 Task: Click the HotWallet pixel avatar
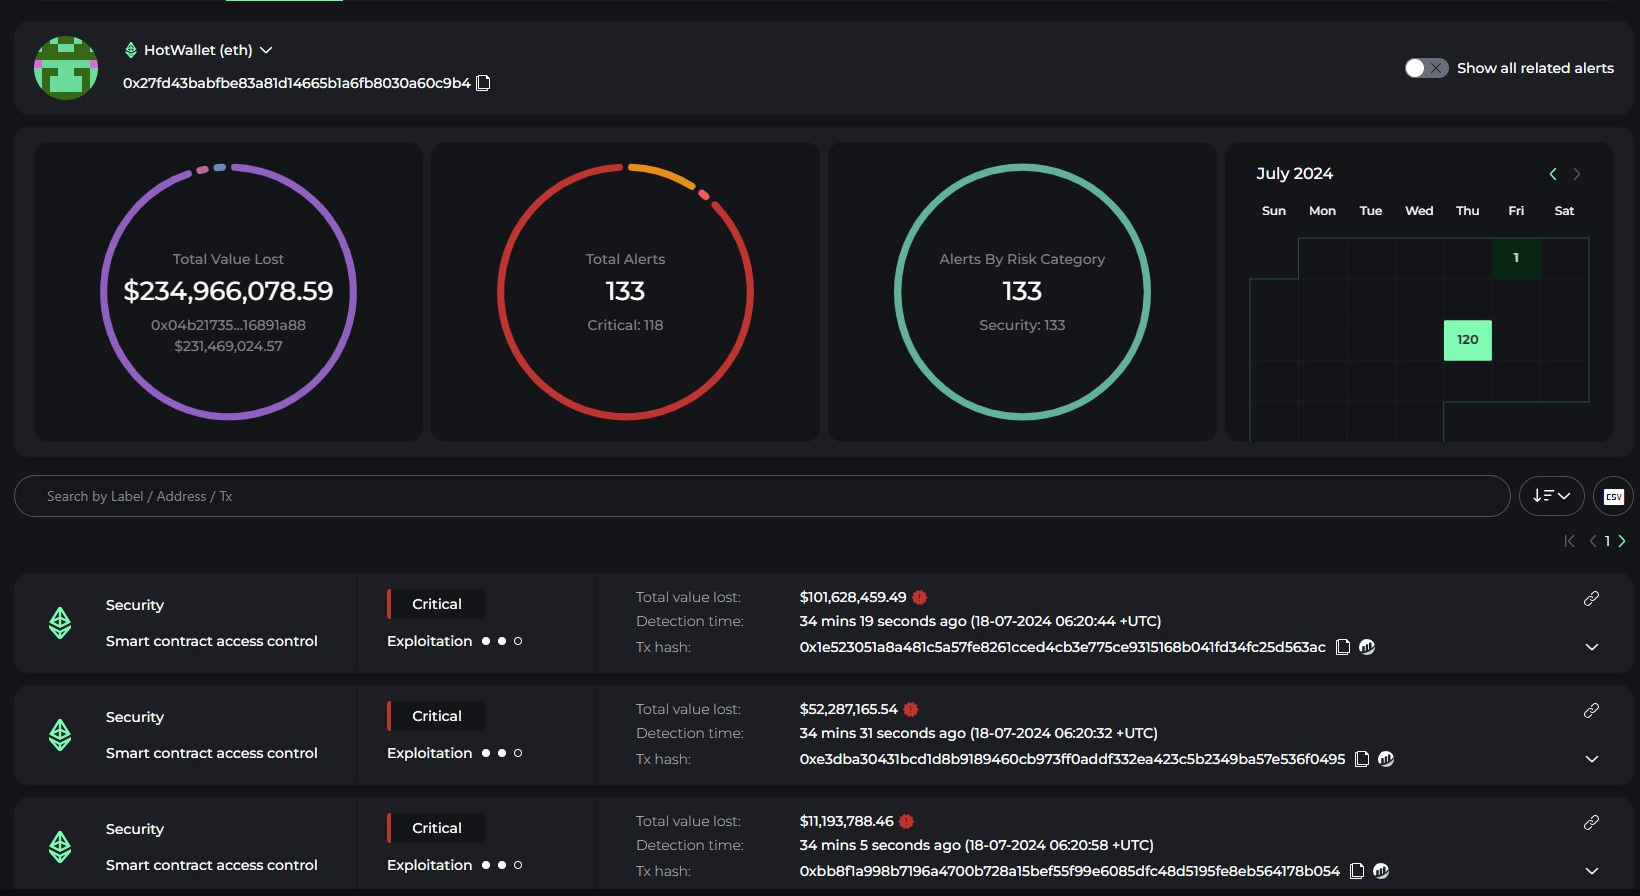(x=66, y=68)
